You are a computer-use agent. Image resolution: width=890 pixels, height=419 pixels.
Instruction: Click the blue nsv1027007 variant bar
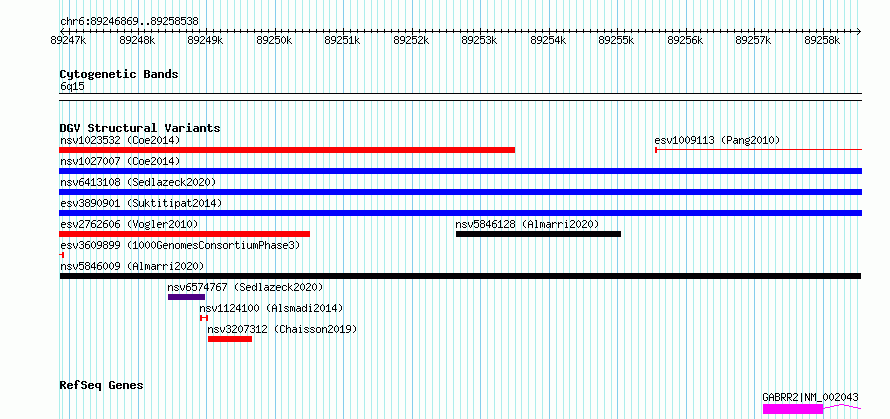click(x=460, y=171)
